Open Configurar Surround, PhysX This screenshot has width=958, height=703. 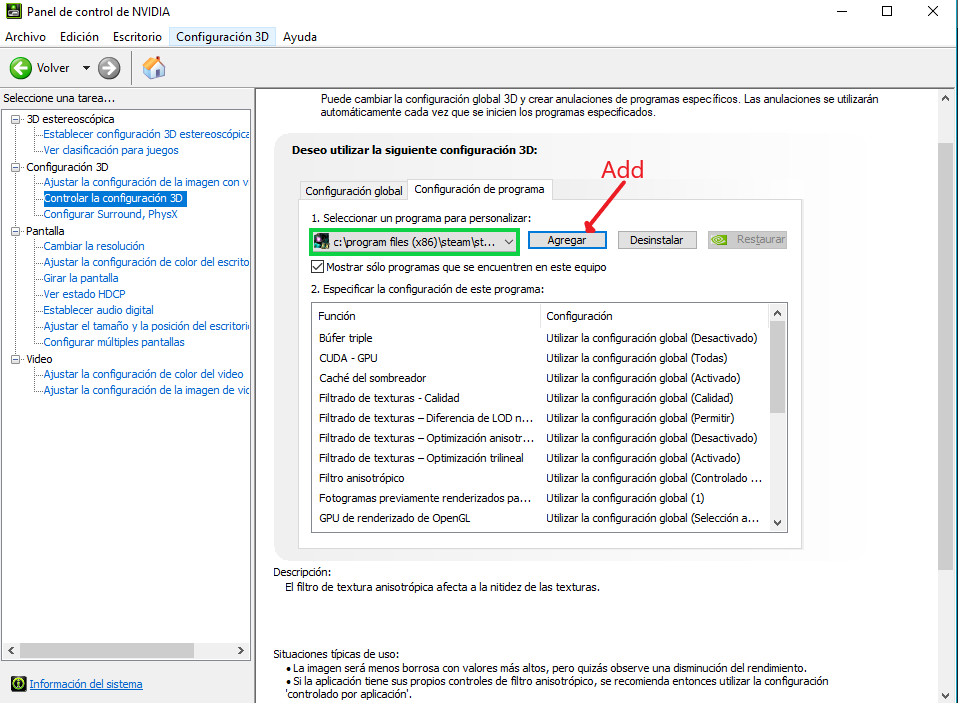point(111,214)
